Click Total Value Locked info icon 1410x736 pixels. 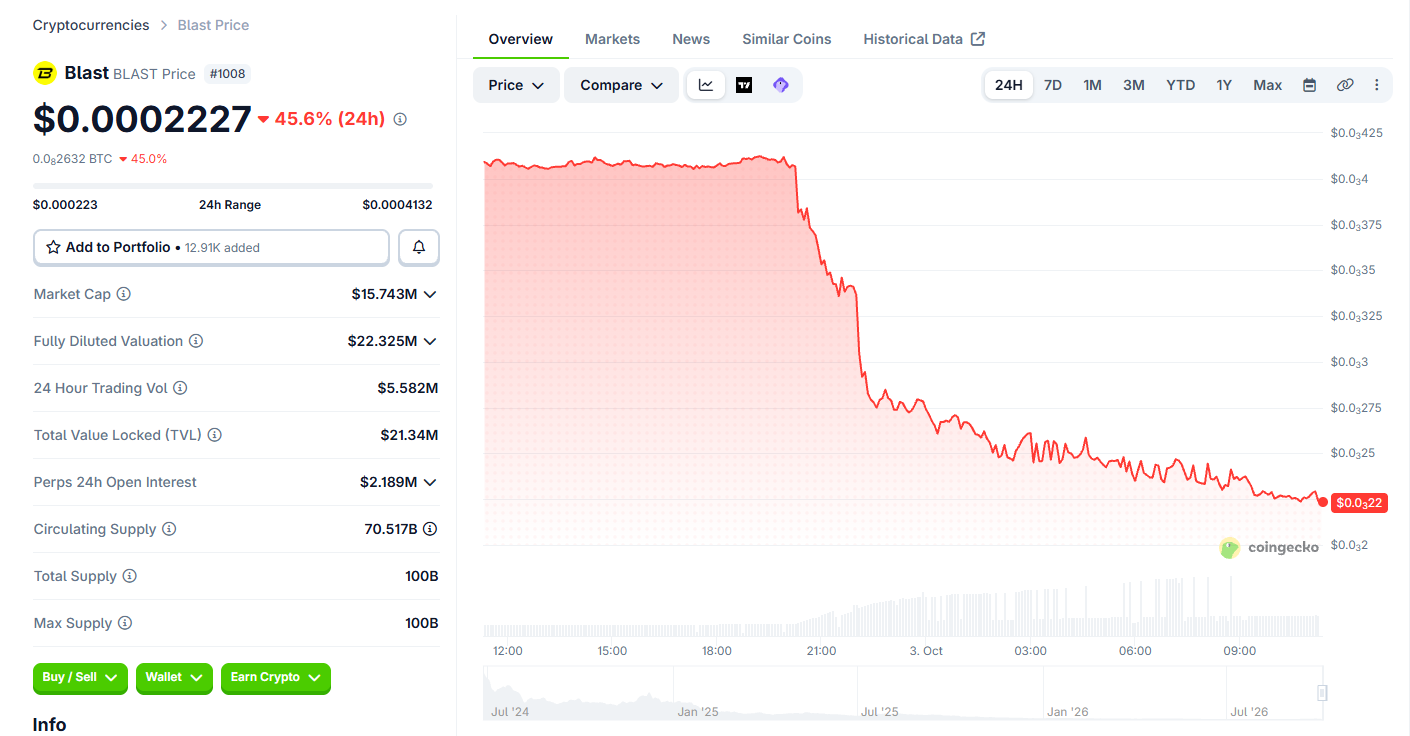click(x=214, y=435)
